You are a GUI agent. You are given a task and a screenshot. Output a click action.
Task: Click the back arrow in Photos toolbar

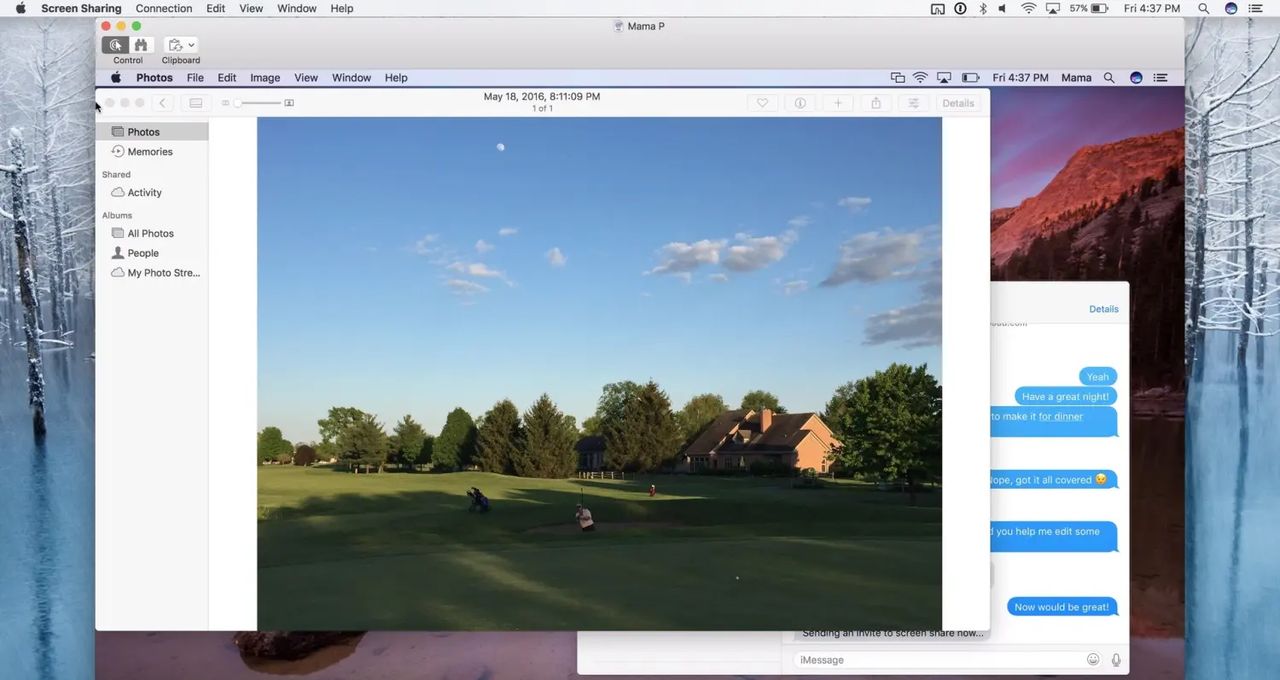(x=162, y=103)
